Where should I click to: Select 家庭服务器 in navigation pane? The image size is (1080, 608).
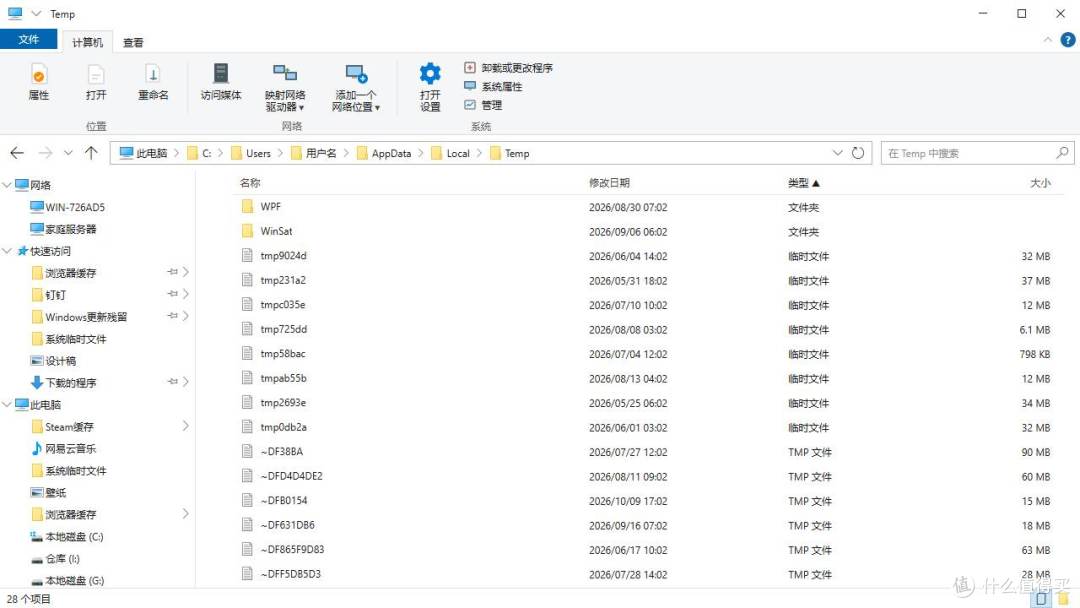(63, 229)
